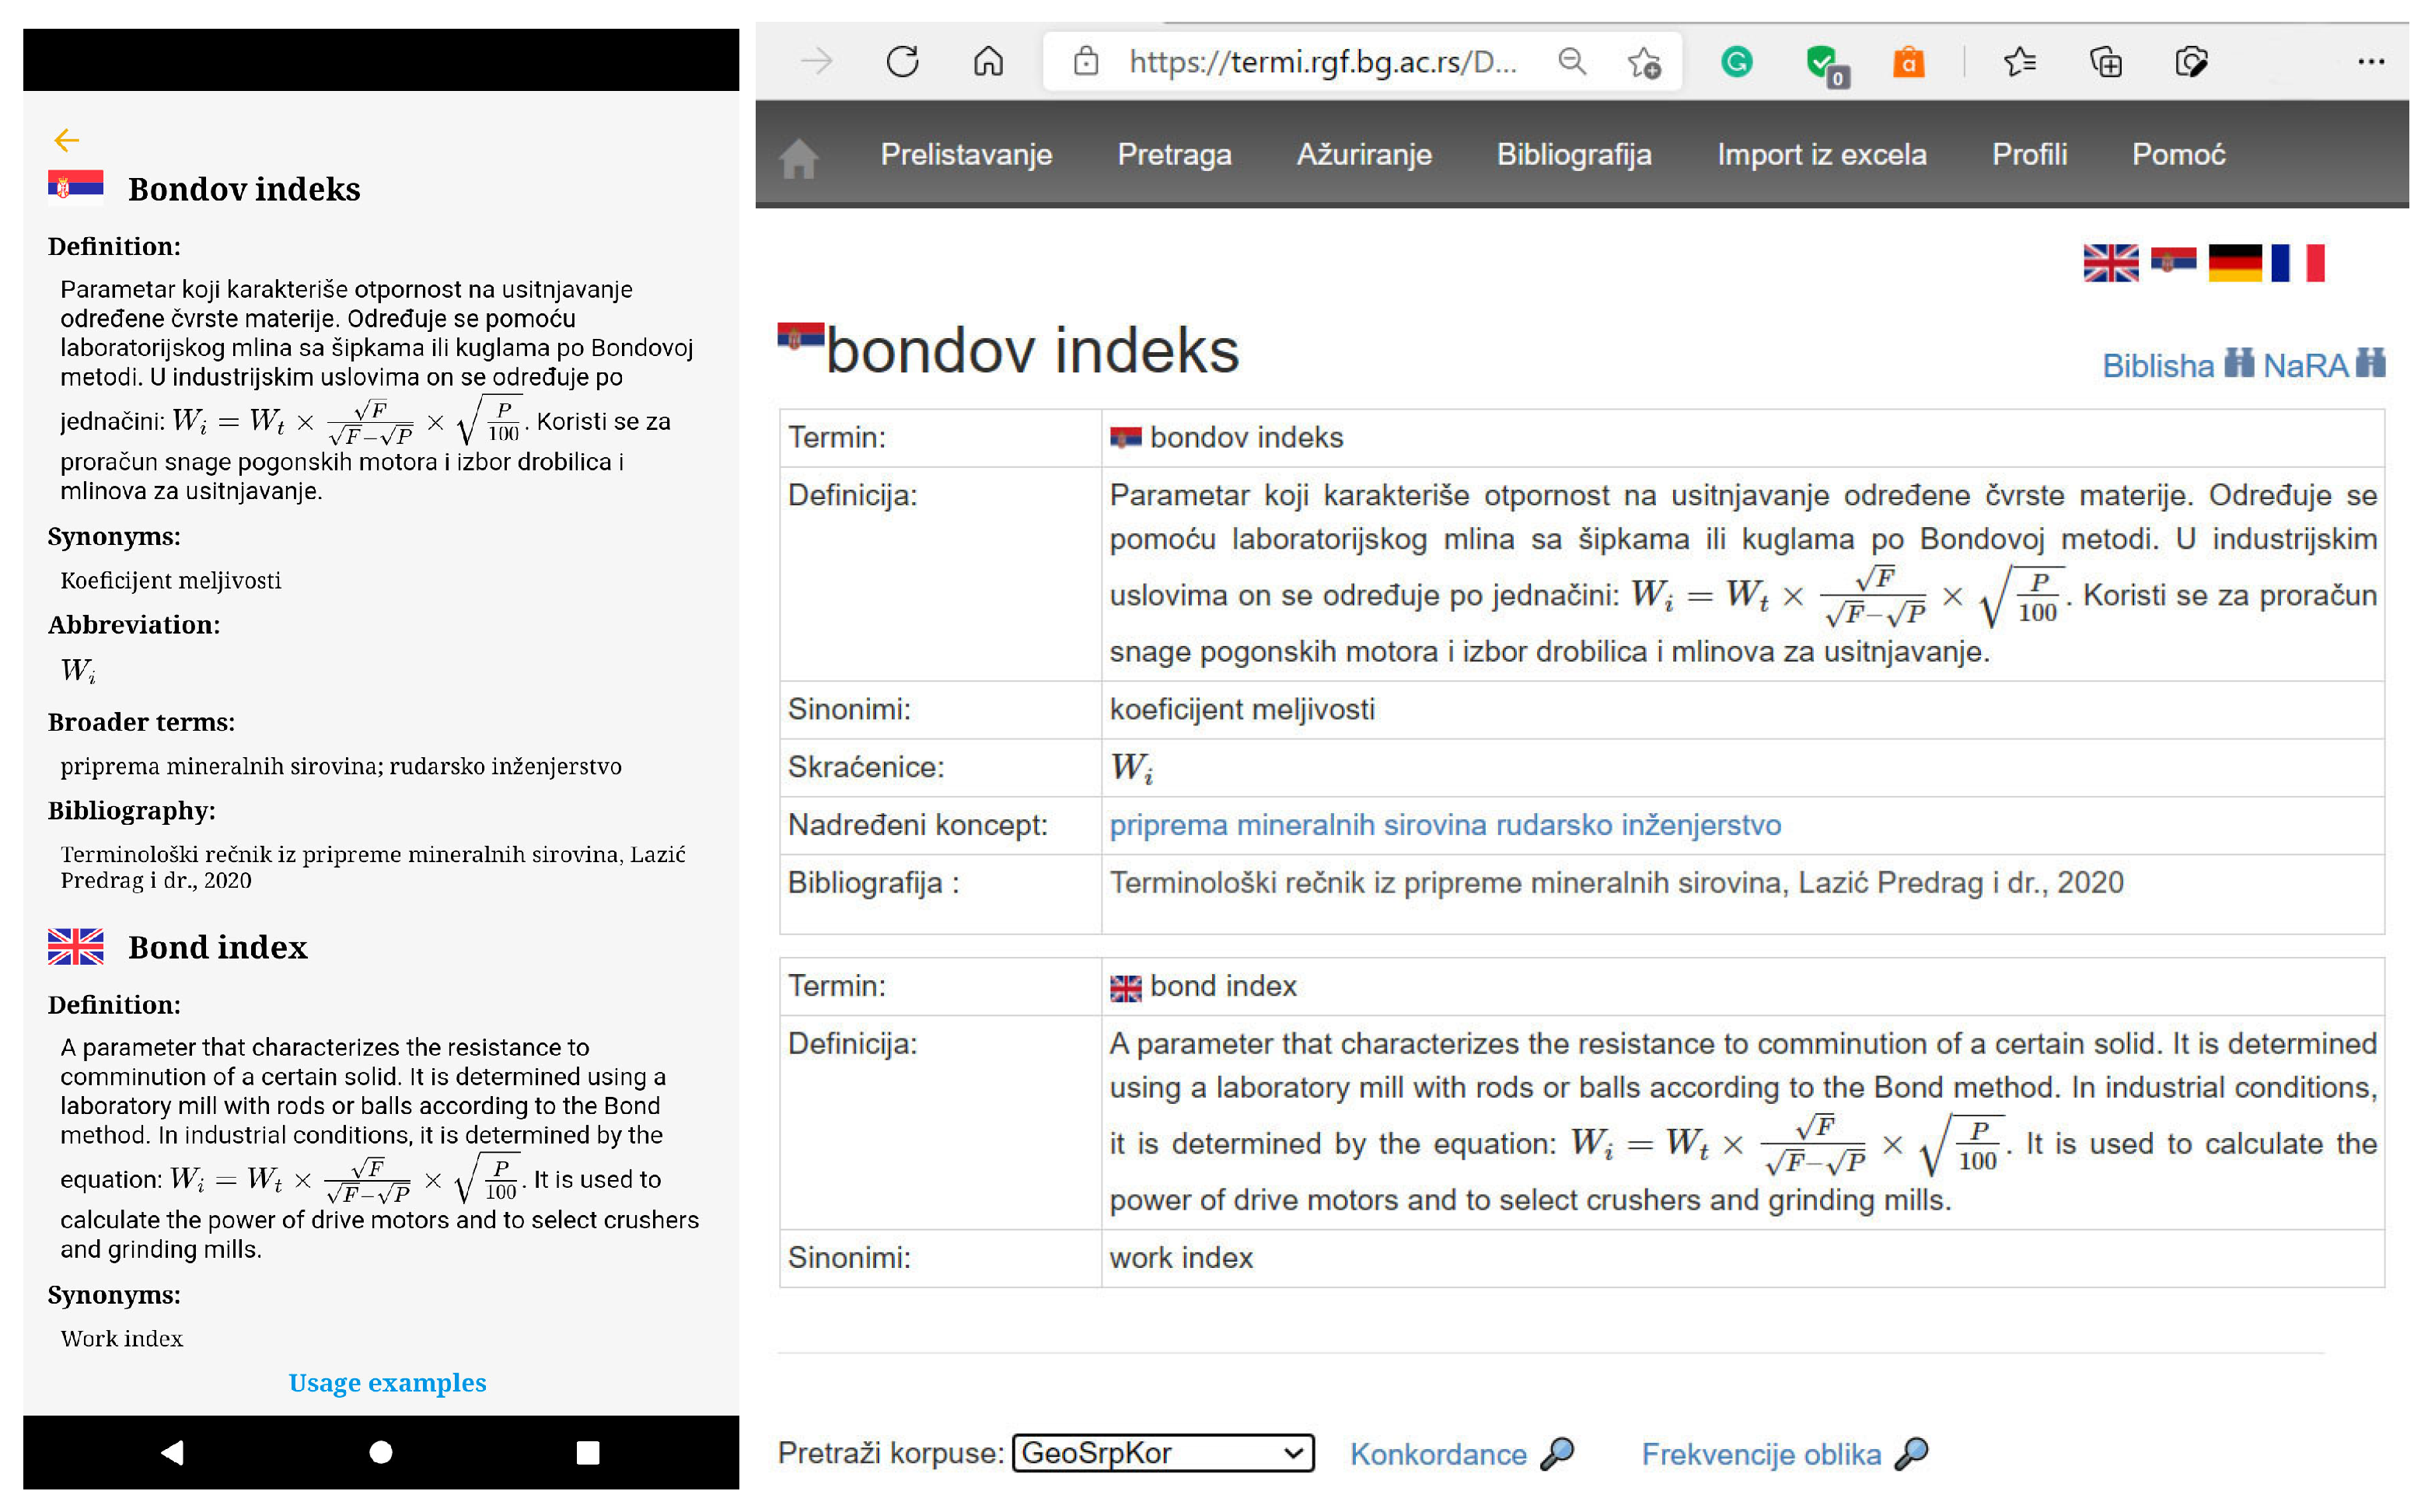The height and width of the screenshot is (1512, 2435).
Task: Open rudarsko inženjerstvo concept link
Action: pyautogui.click(x=1639, y=825)
